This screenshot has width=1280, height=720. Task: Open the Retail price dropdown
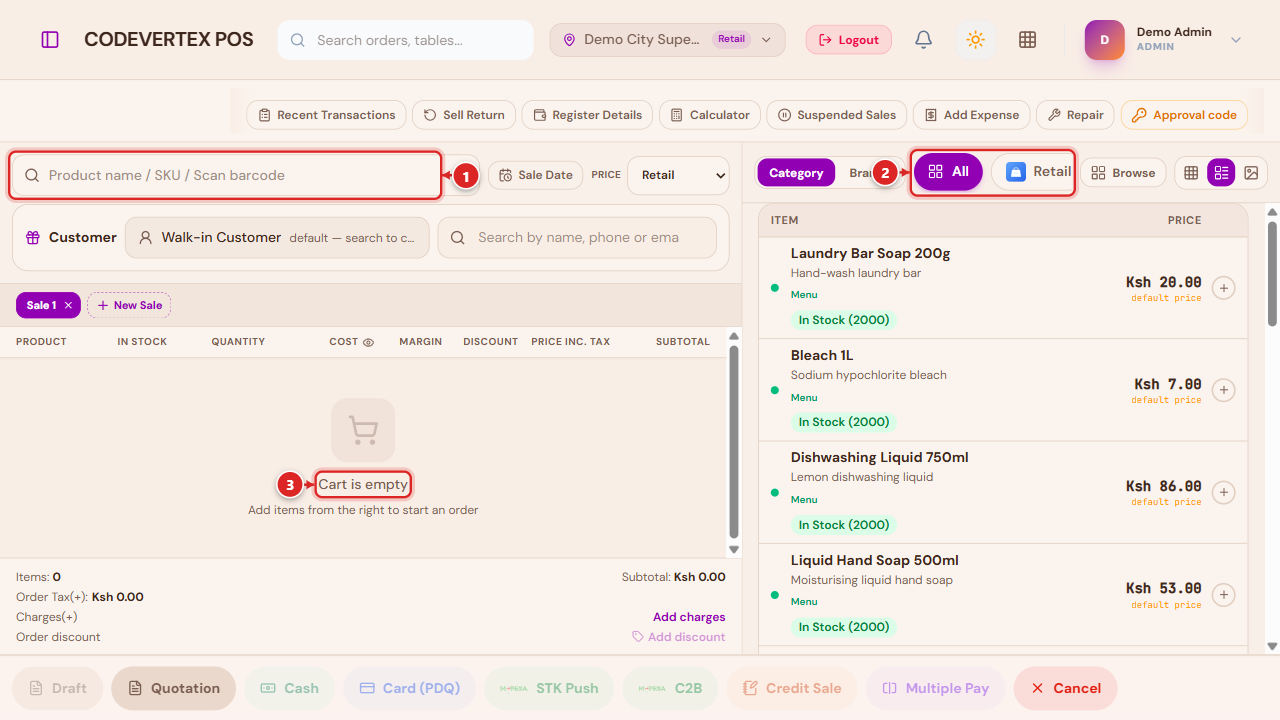click(678, 175)
